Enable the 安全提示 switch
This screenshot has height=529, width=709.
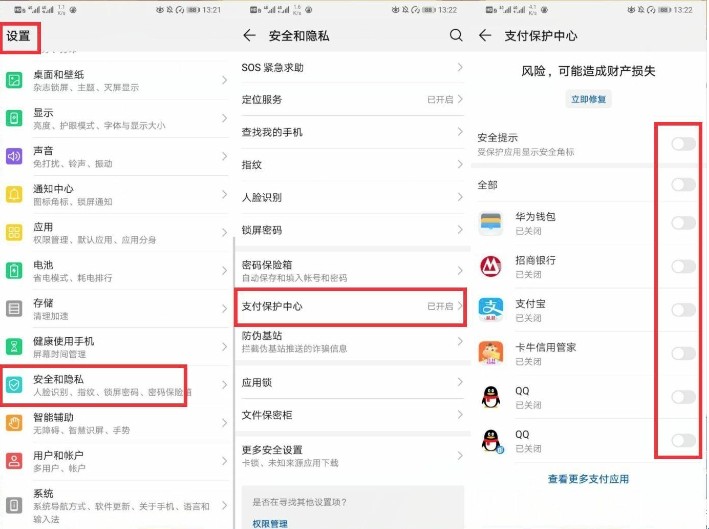683,144
